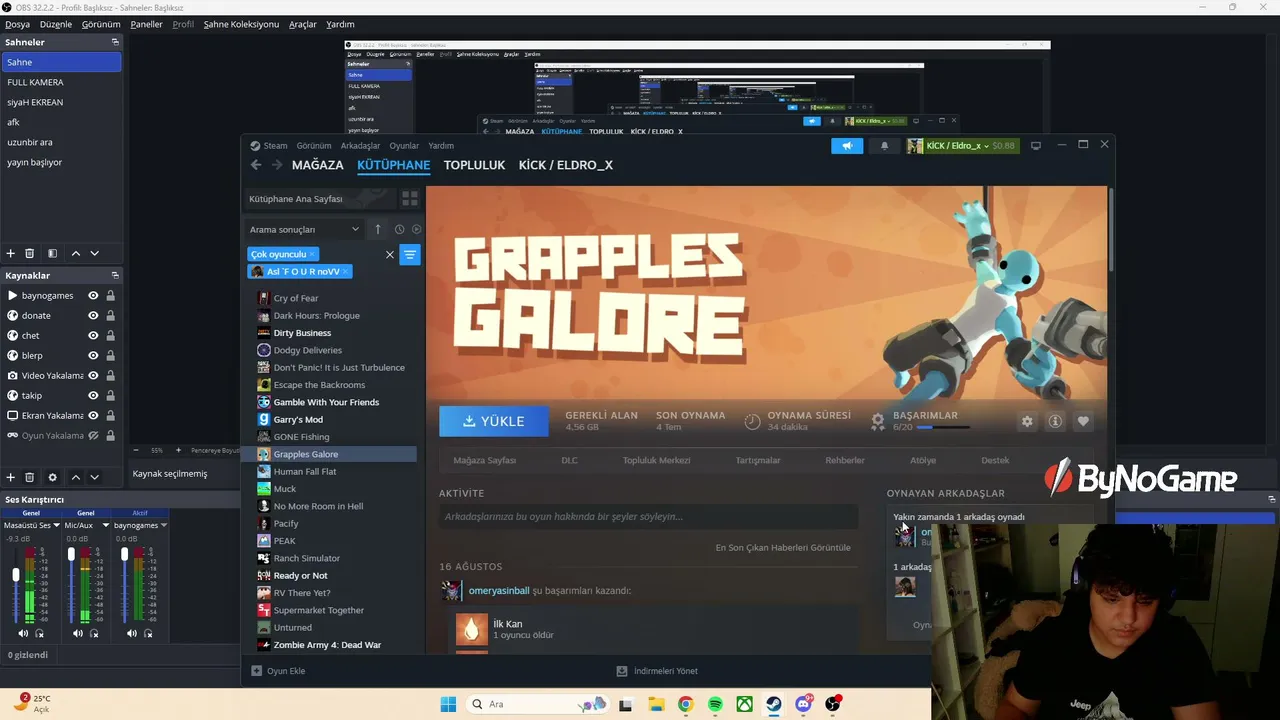Viewport: 1280px width, 720px height.
Task: Select the 'siyaH EKREAN' scene
Action: pyautogui.click(x=62, y=102)
